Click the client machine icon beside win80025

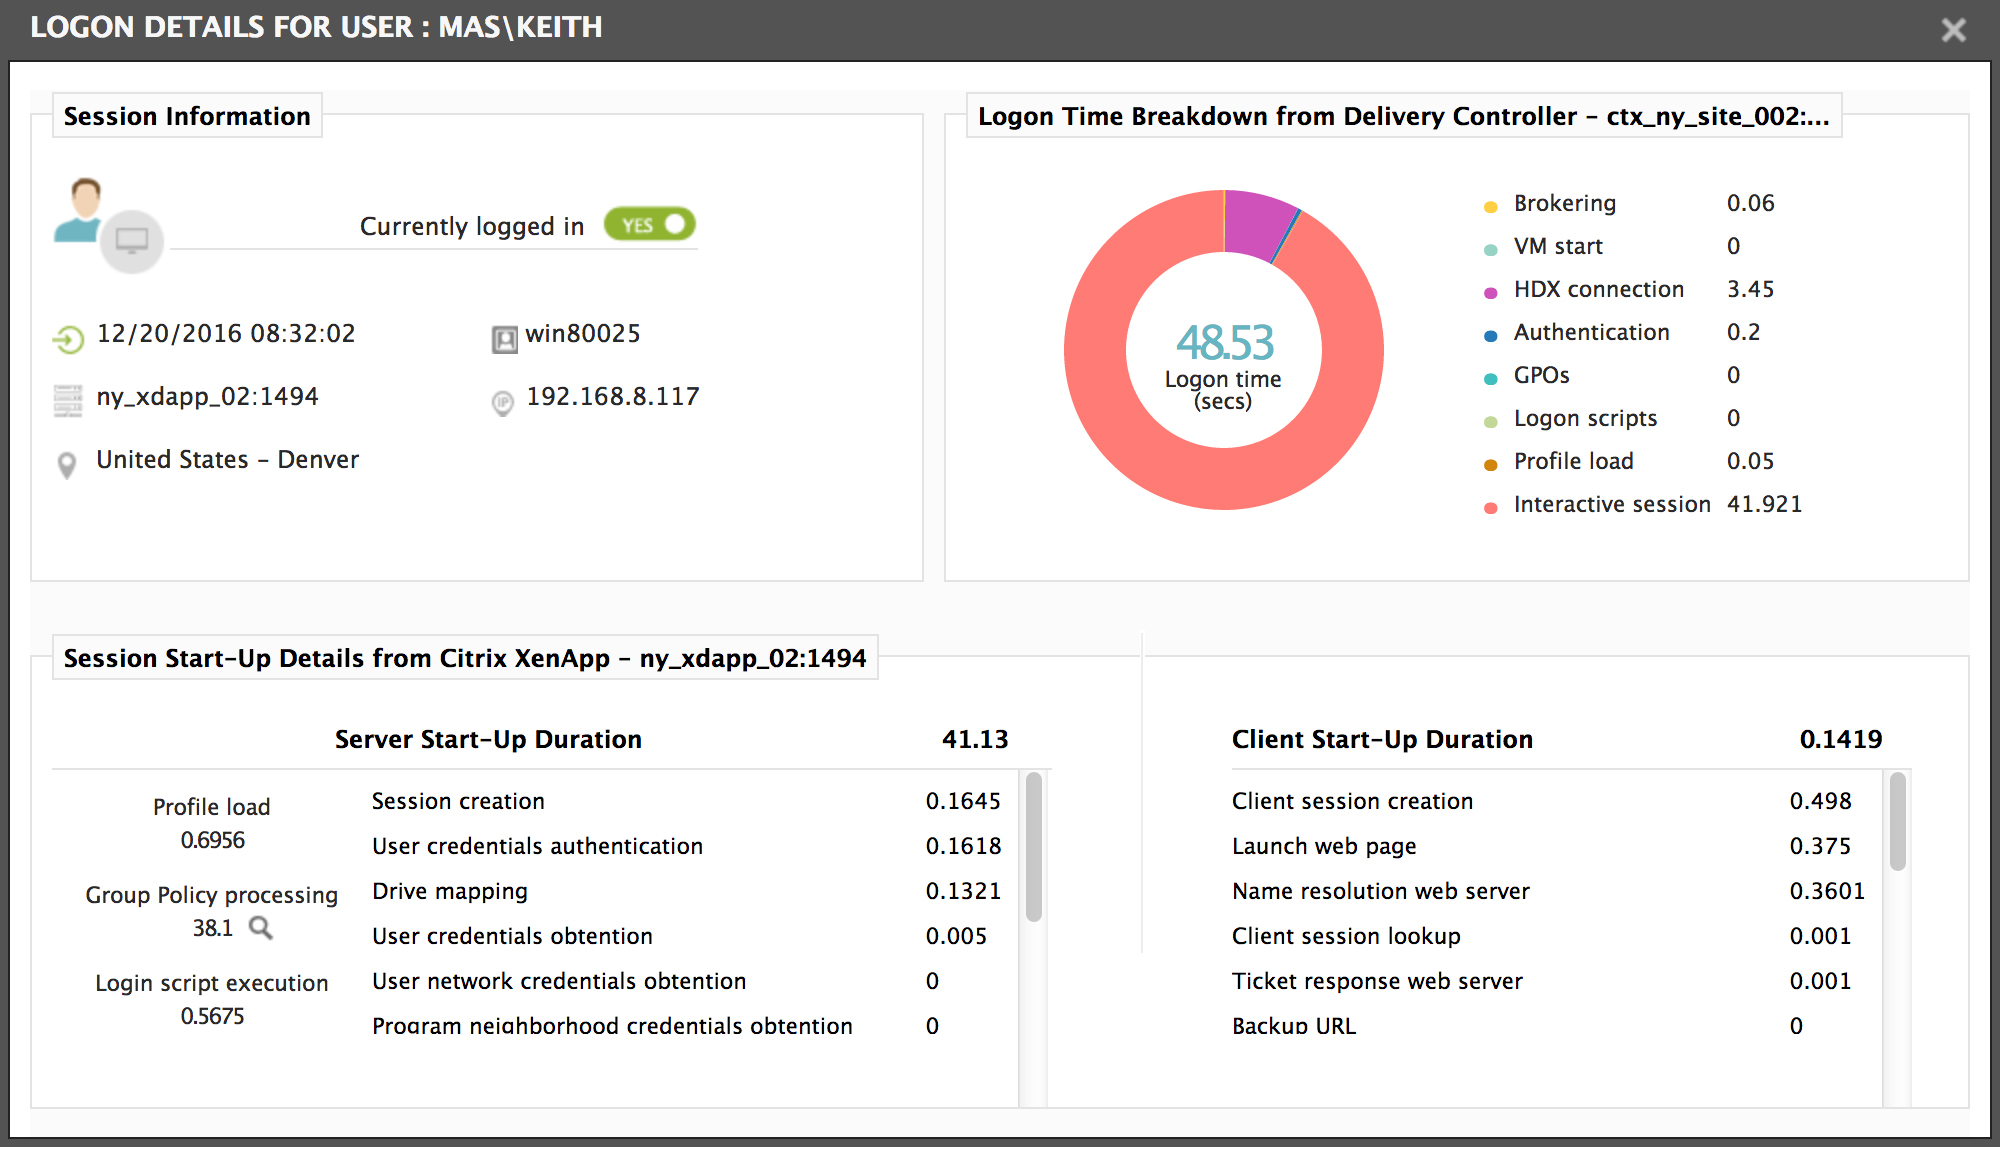click(x=504, y=340)
